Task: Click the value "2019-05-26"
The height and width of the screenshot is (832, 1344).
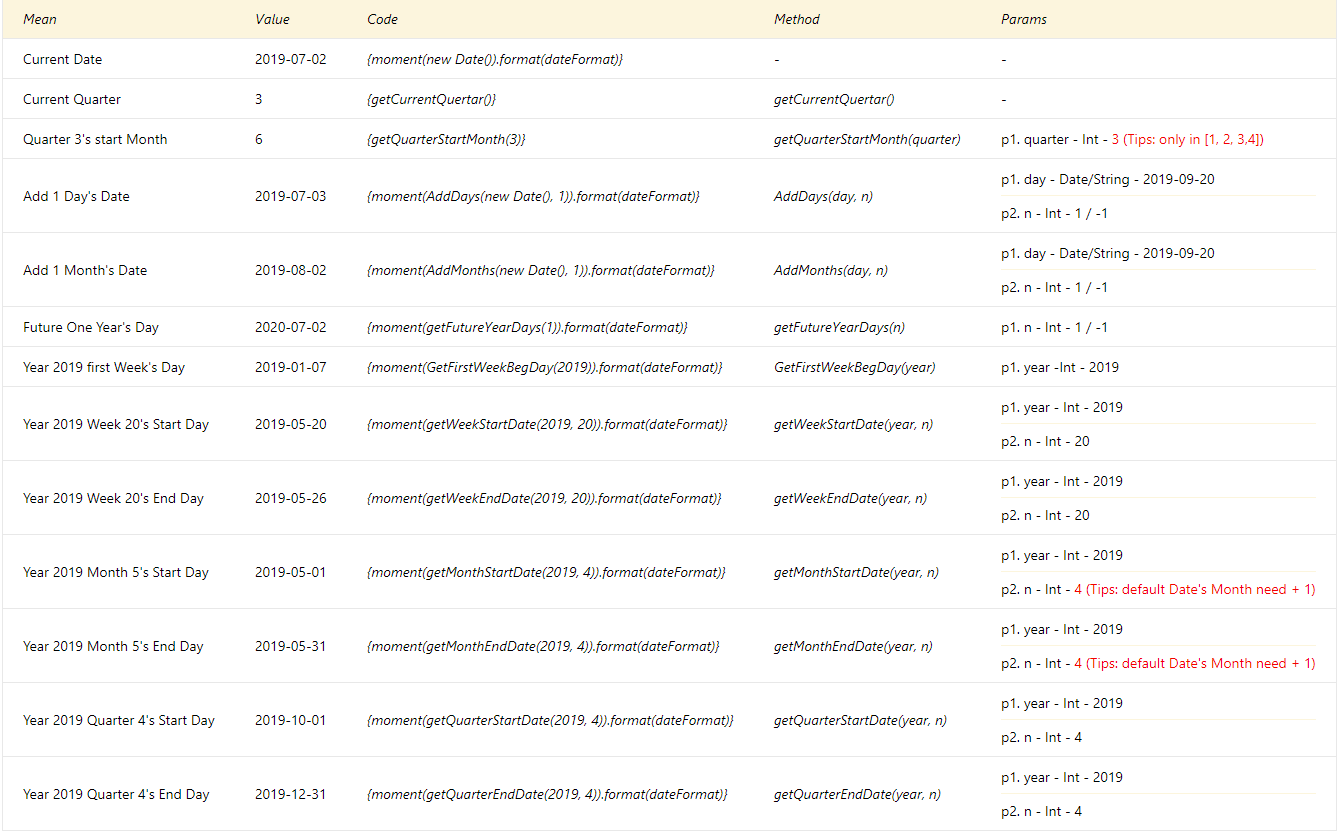Action: [291, 498]
